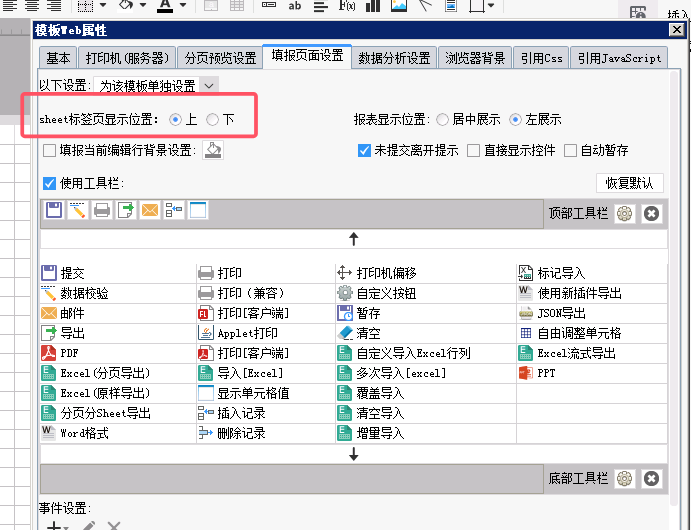Switch to the 引用JavaScript tab
The width and height of the screenshot is (691, 530).
tap(619, 58)
